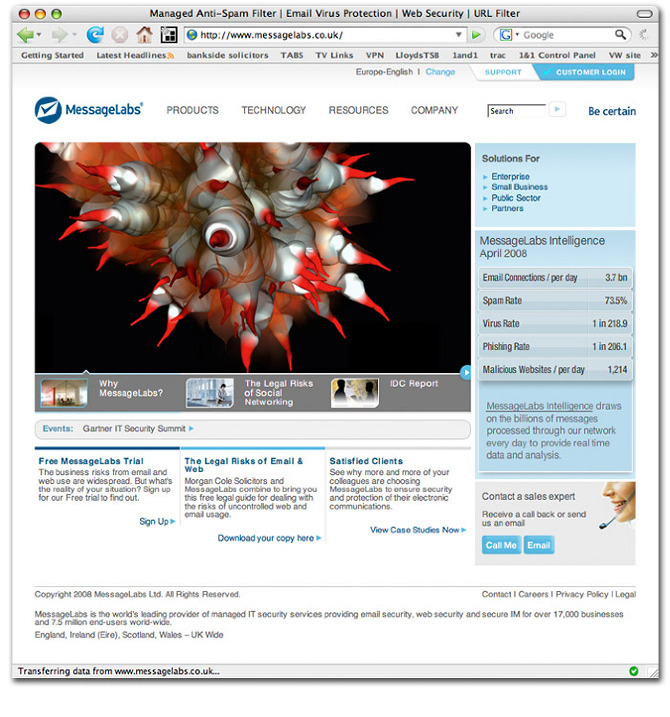
Task: Open the TV Links bookmark
Action: click(x=334, y=55)
